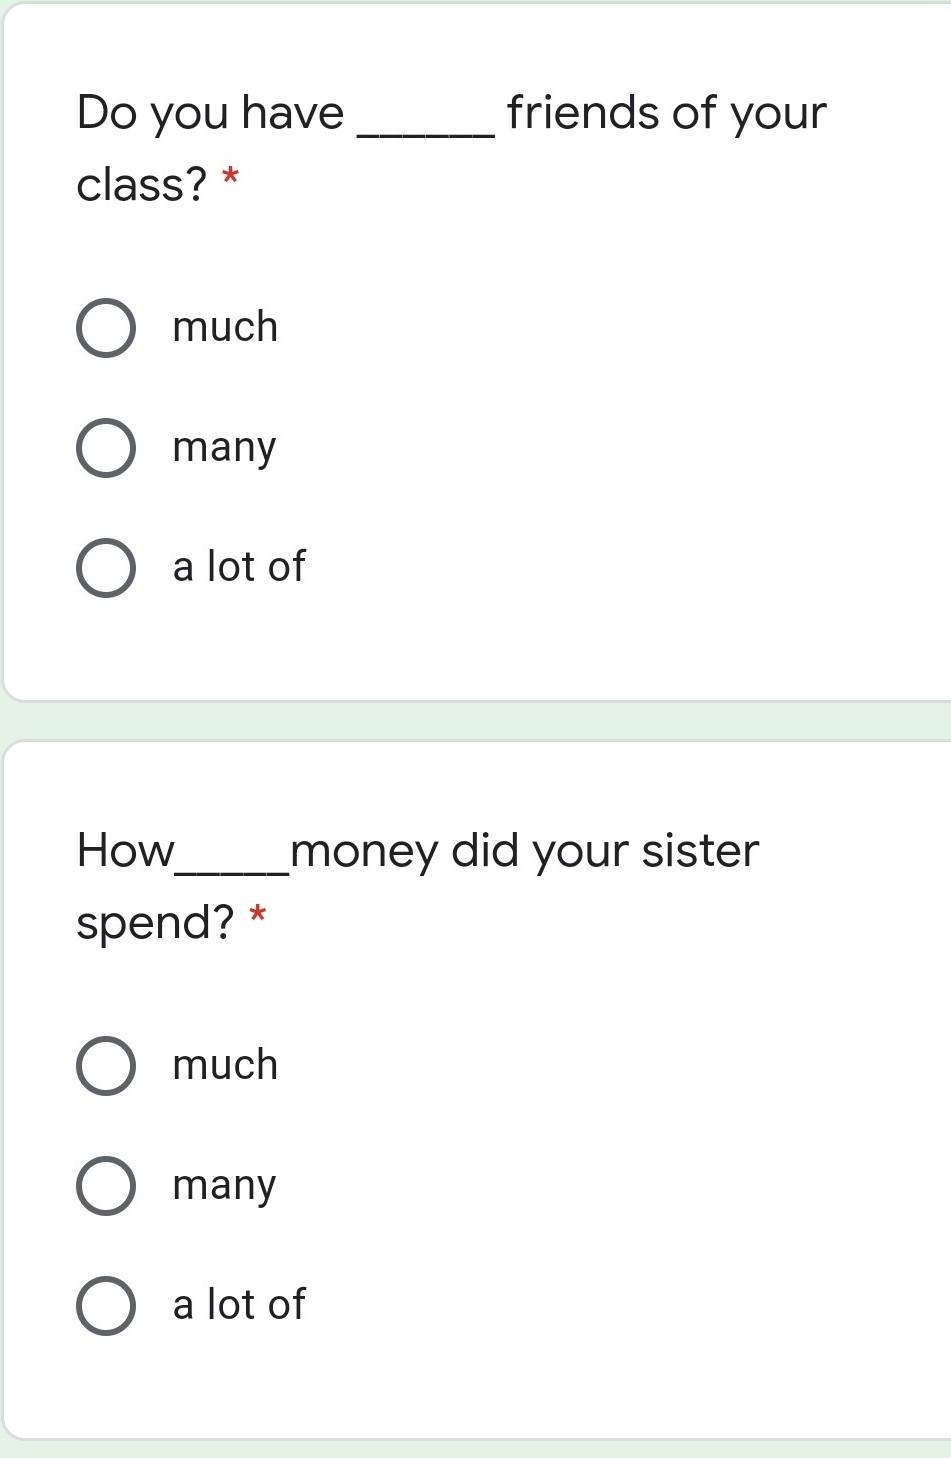This screenshot has width=951, height=1458.
Task: Click 'a lot of' label under friends question
Action: click(x=239, y=567)
